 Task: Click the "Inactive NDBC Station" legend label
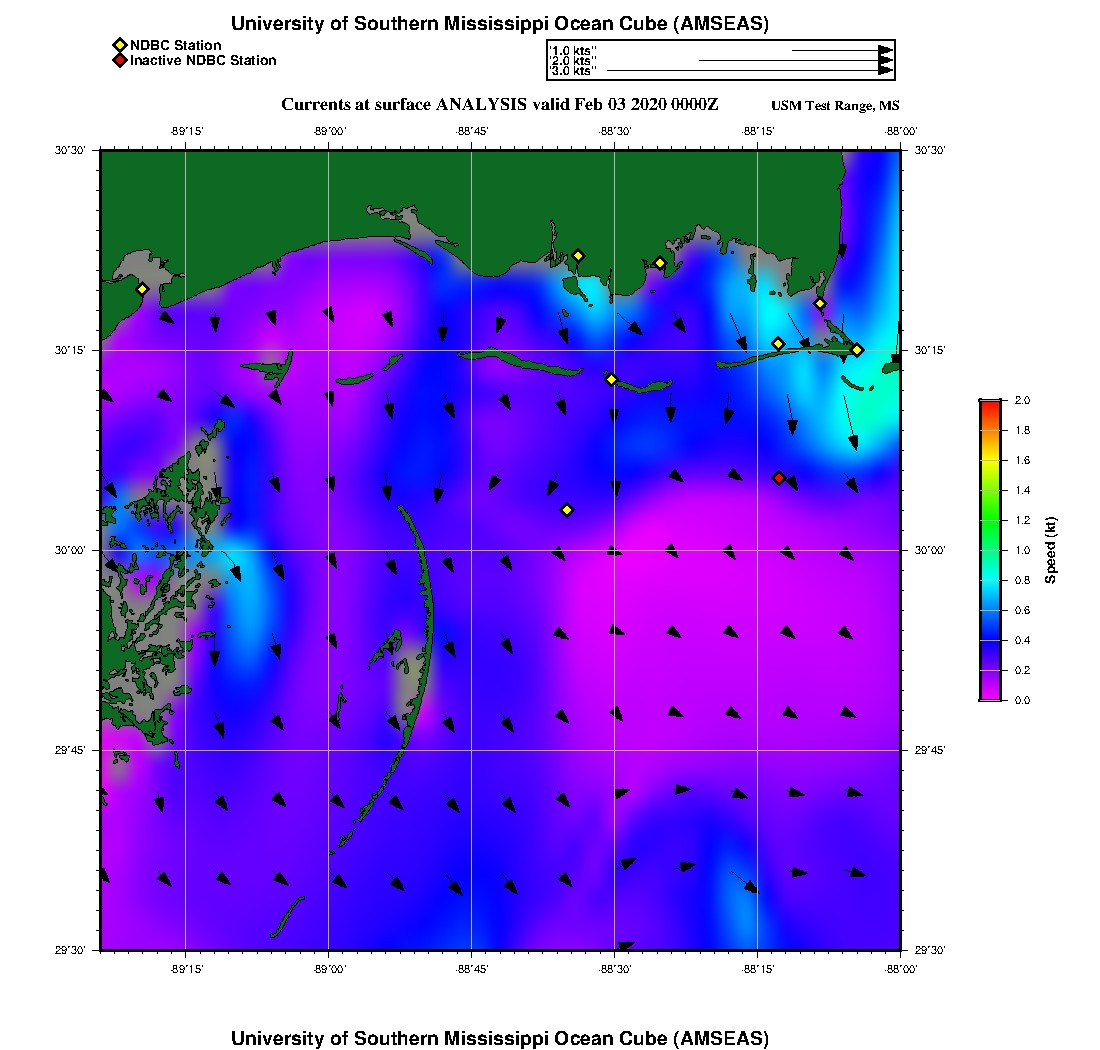pos(203,60)
